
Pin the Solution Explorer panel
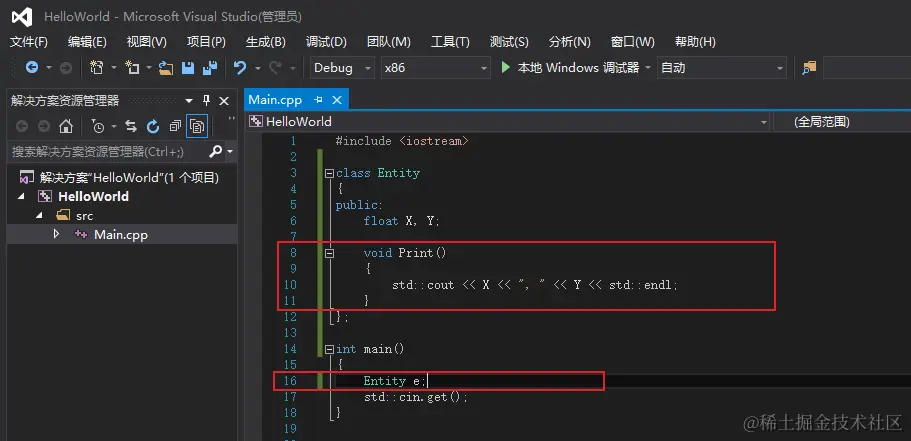pyautogui.click(x=206, y=101)
